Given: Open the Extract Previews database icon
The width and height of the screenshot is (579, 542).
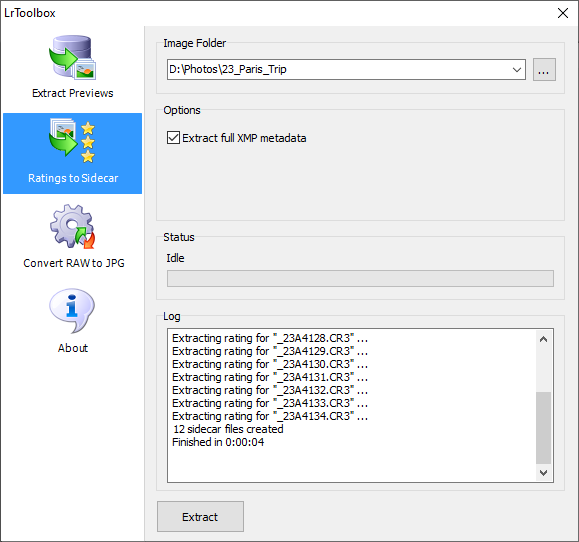Looking at the screenshot, I should pyautogui.click(x=72, y=57).
